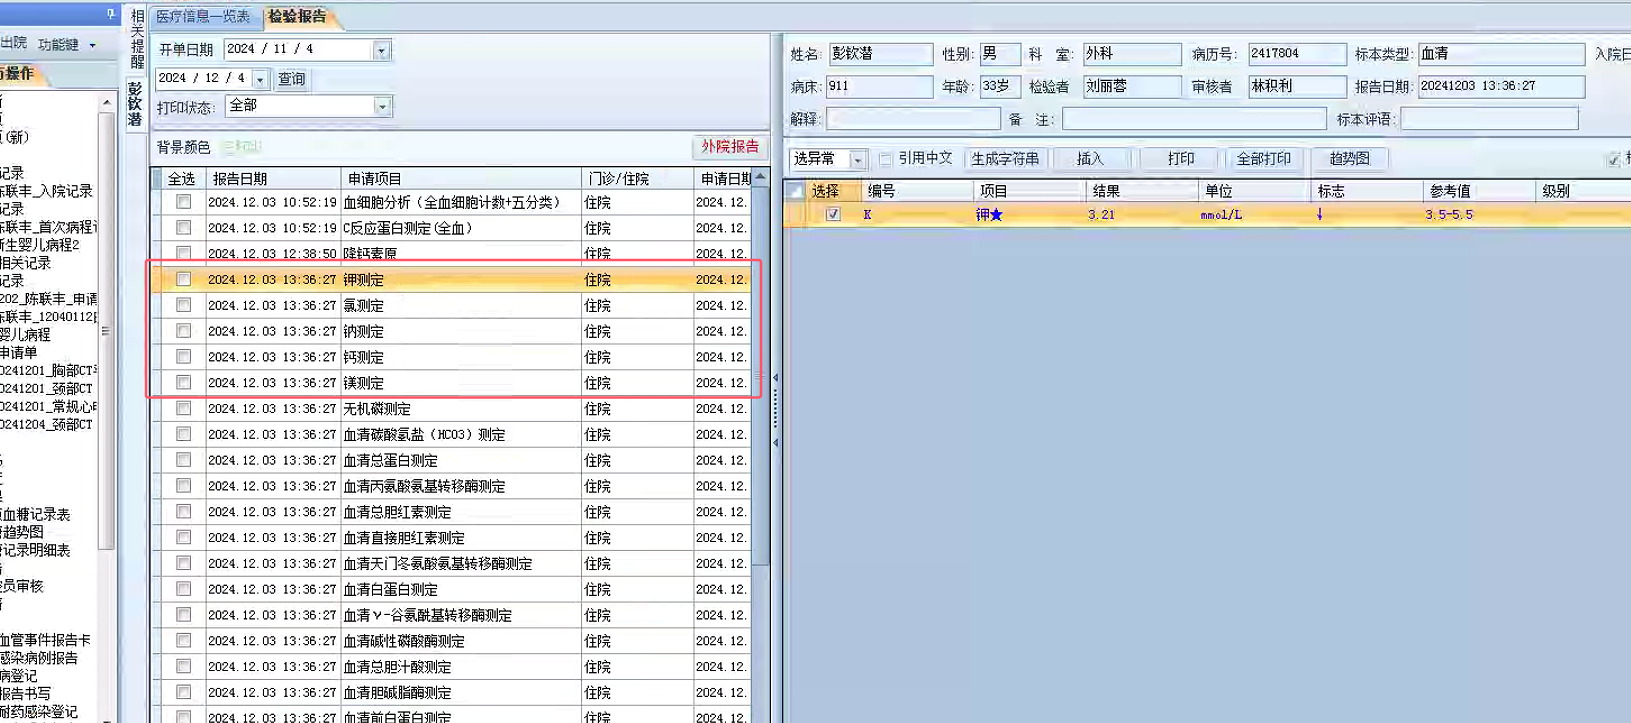
Task: Open the start date picker dropdown
Action: [381, 50]
